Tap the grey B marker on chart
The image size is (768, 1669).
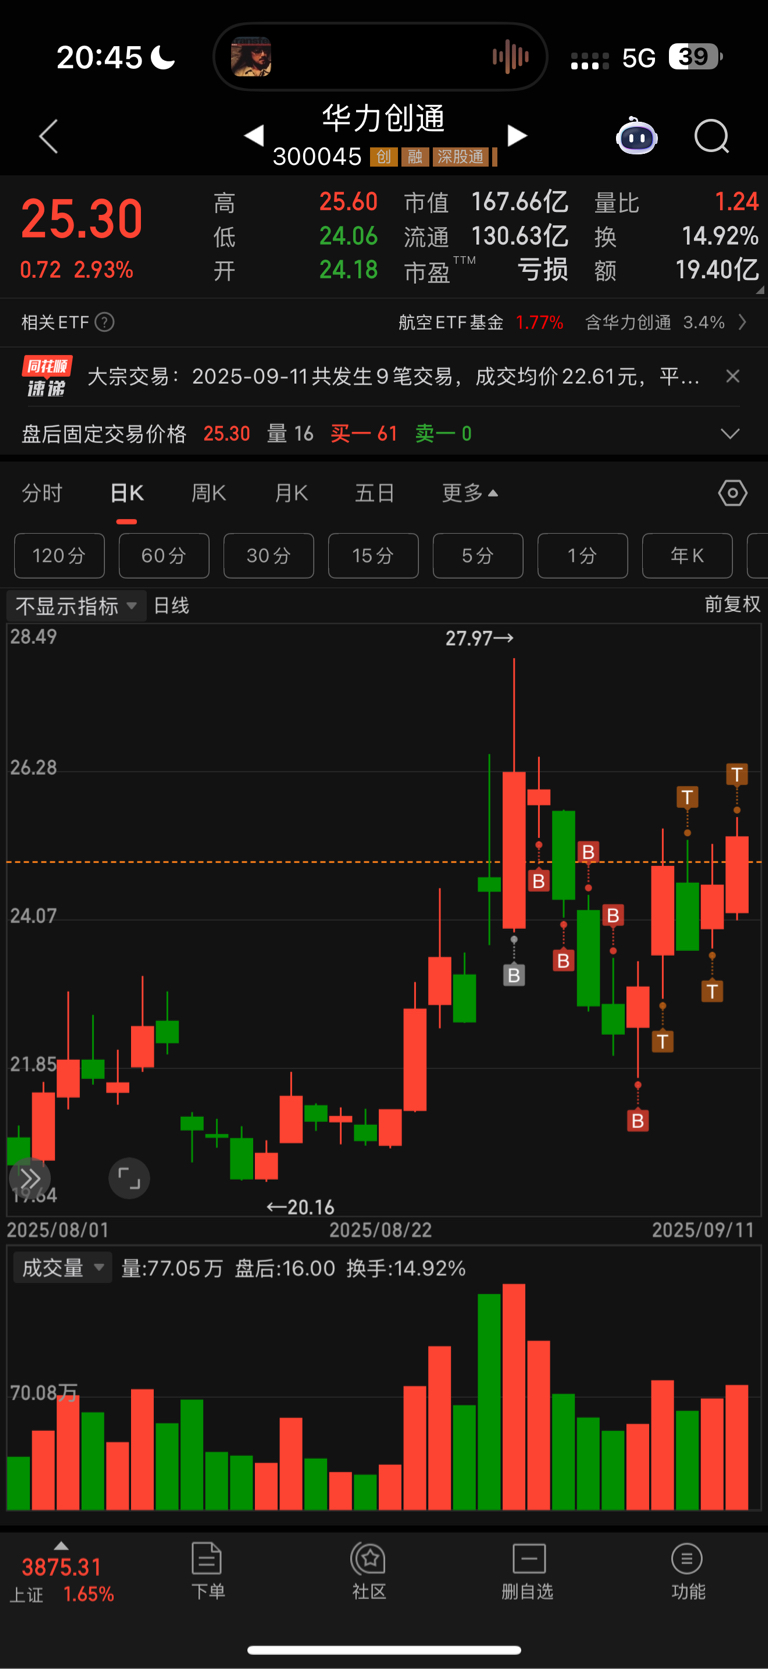[514, 975]
